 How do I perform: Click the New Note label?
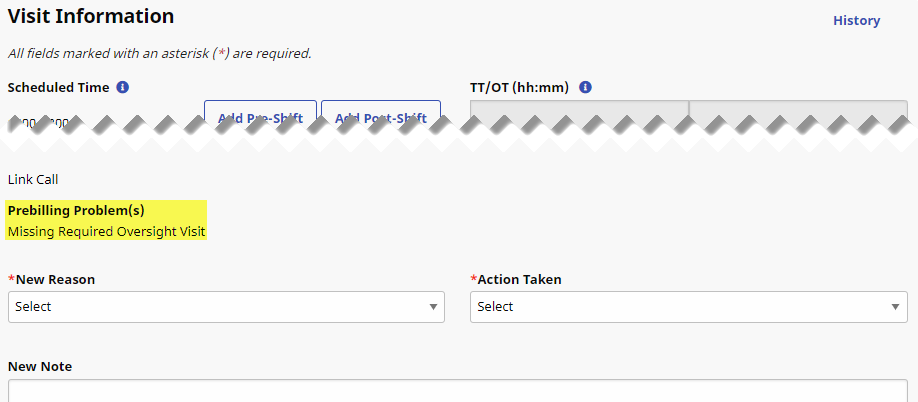point(40,366)
